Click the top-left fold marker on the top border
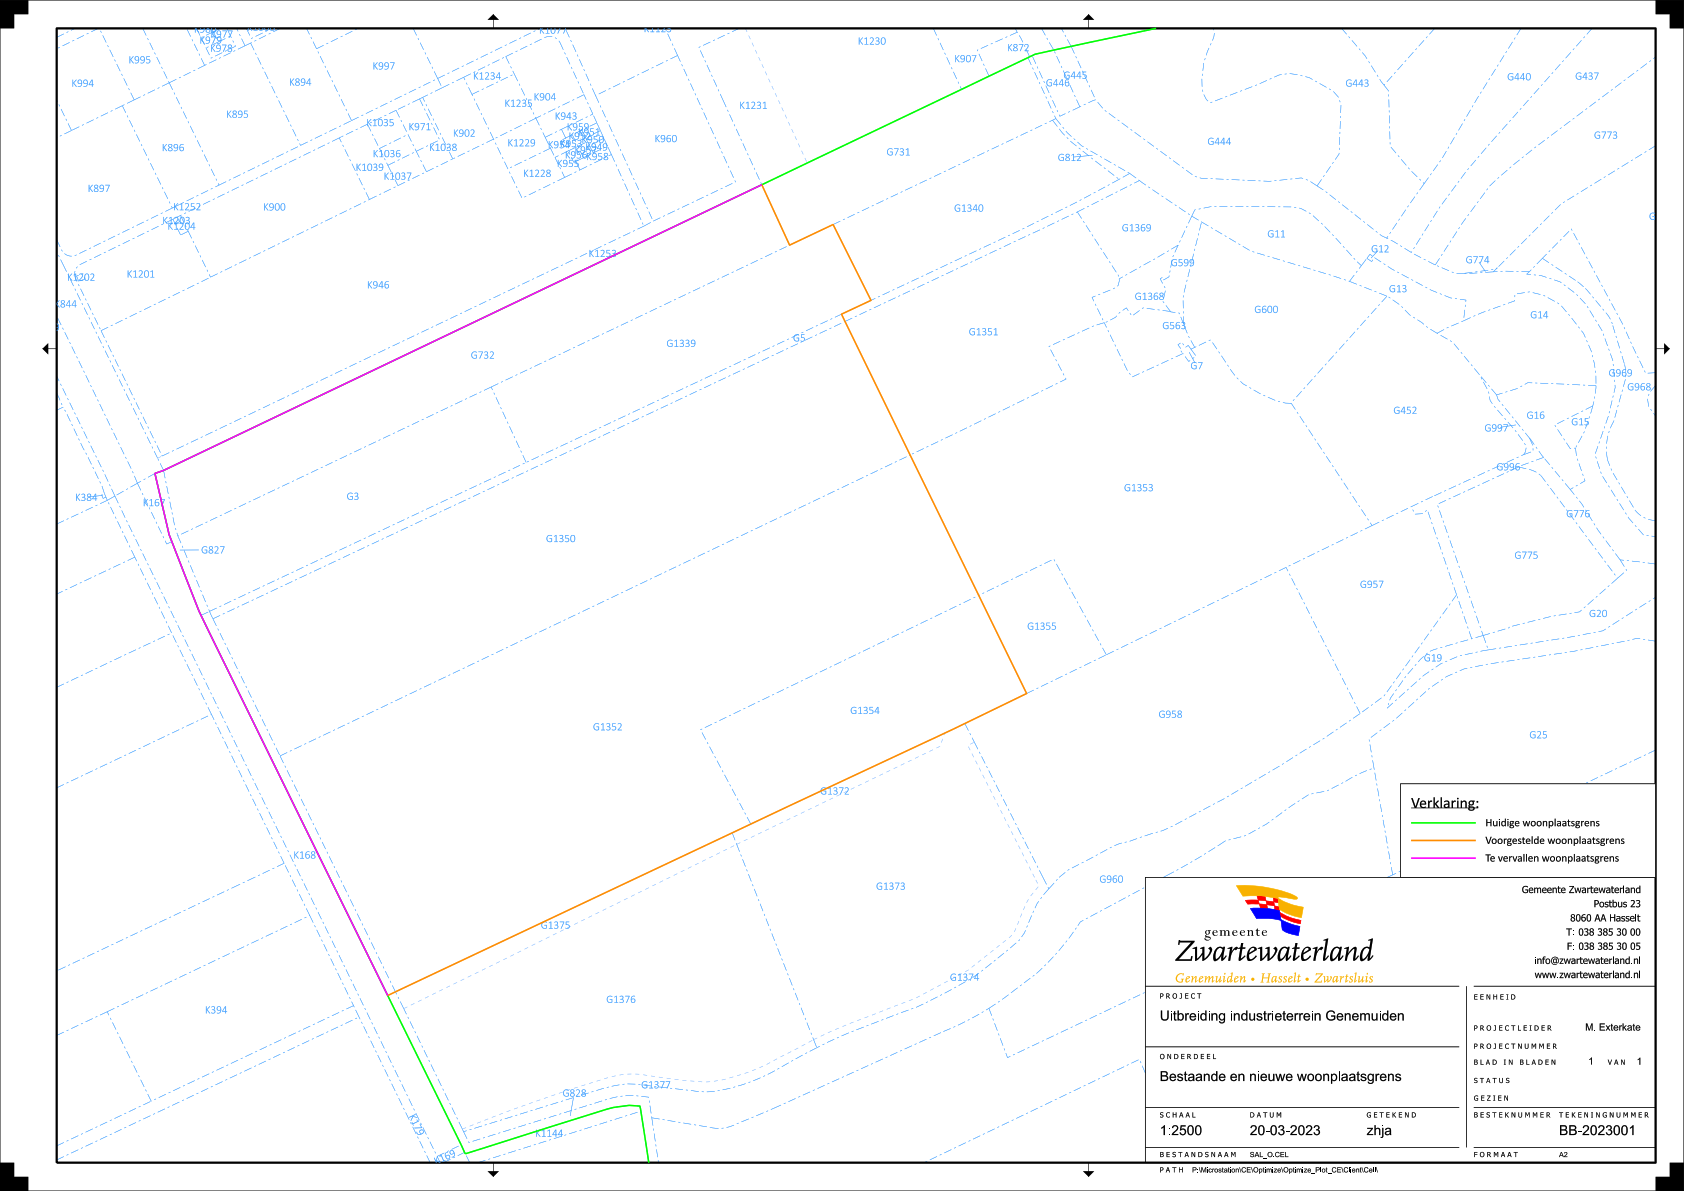 coord(493,19)
